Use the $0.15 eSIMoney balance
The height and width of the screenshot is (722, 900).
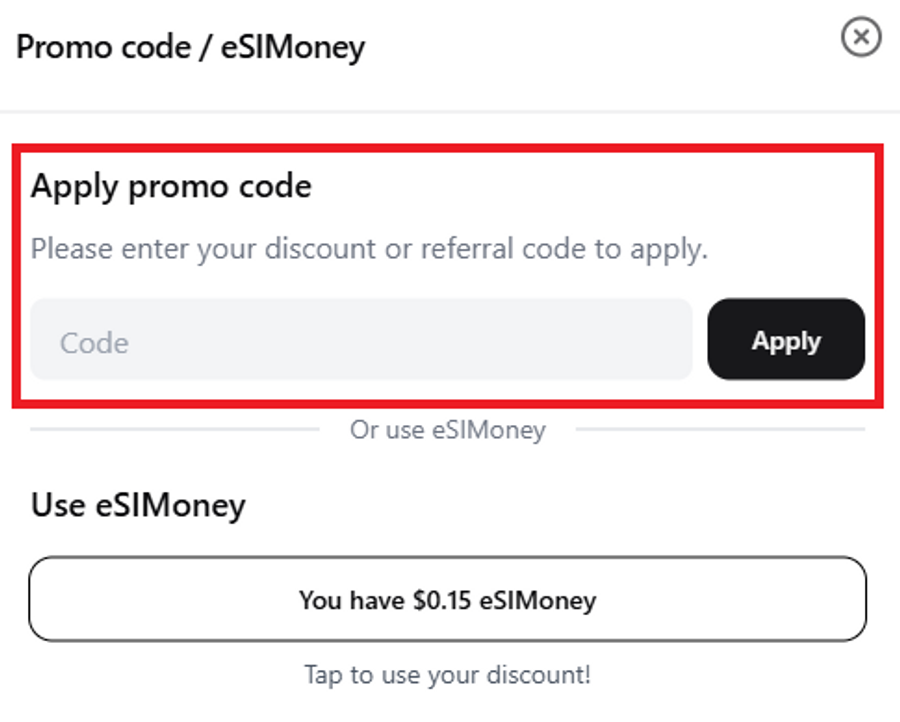(447, 599)
